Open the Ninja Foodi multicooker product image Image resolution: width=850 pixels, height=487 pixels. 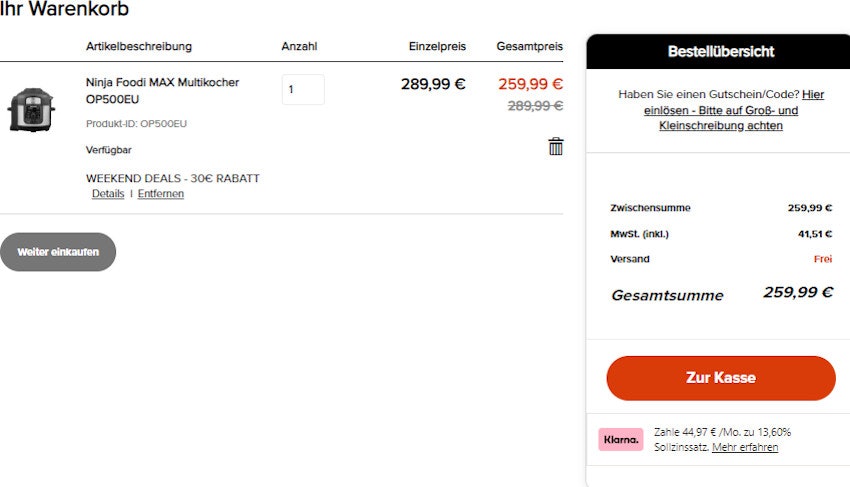click(31, 108)
